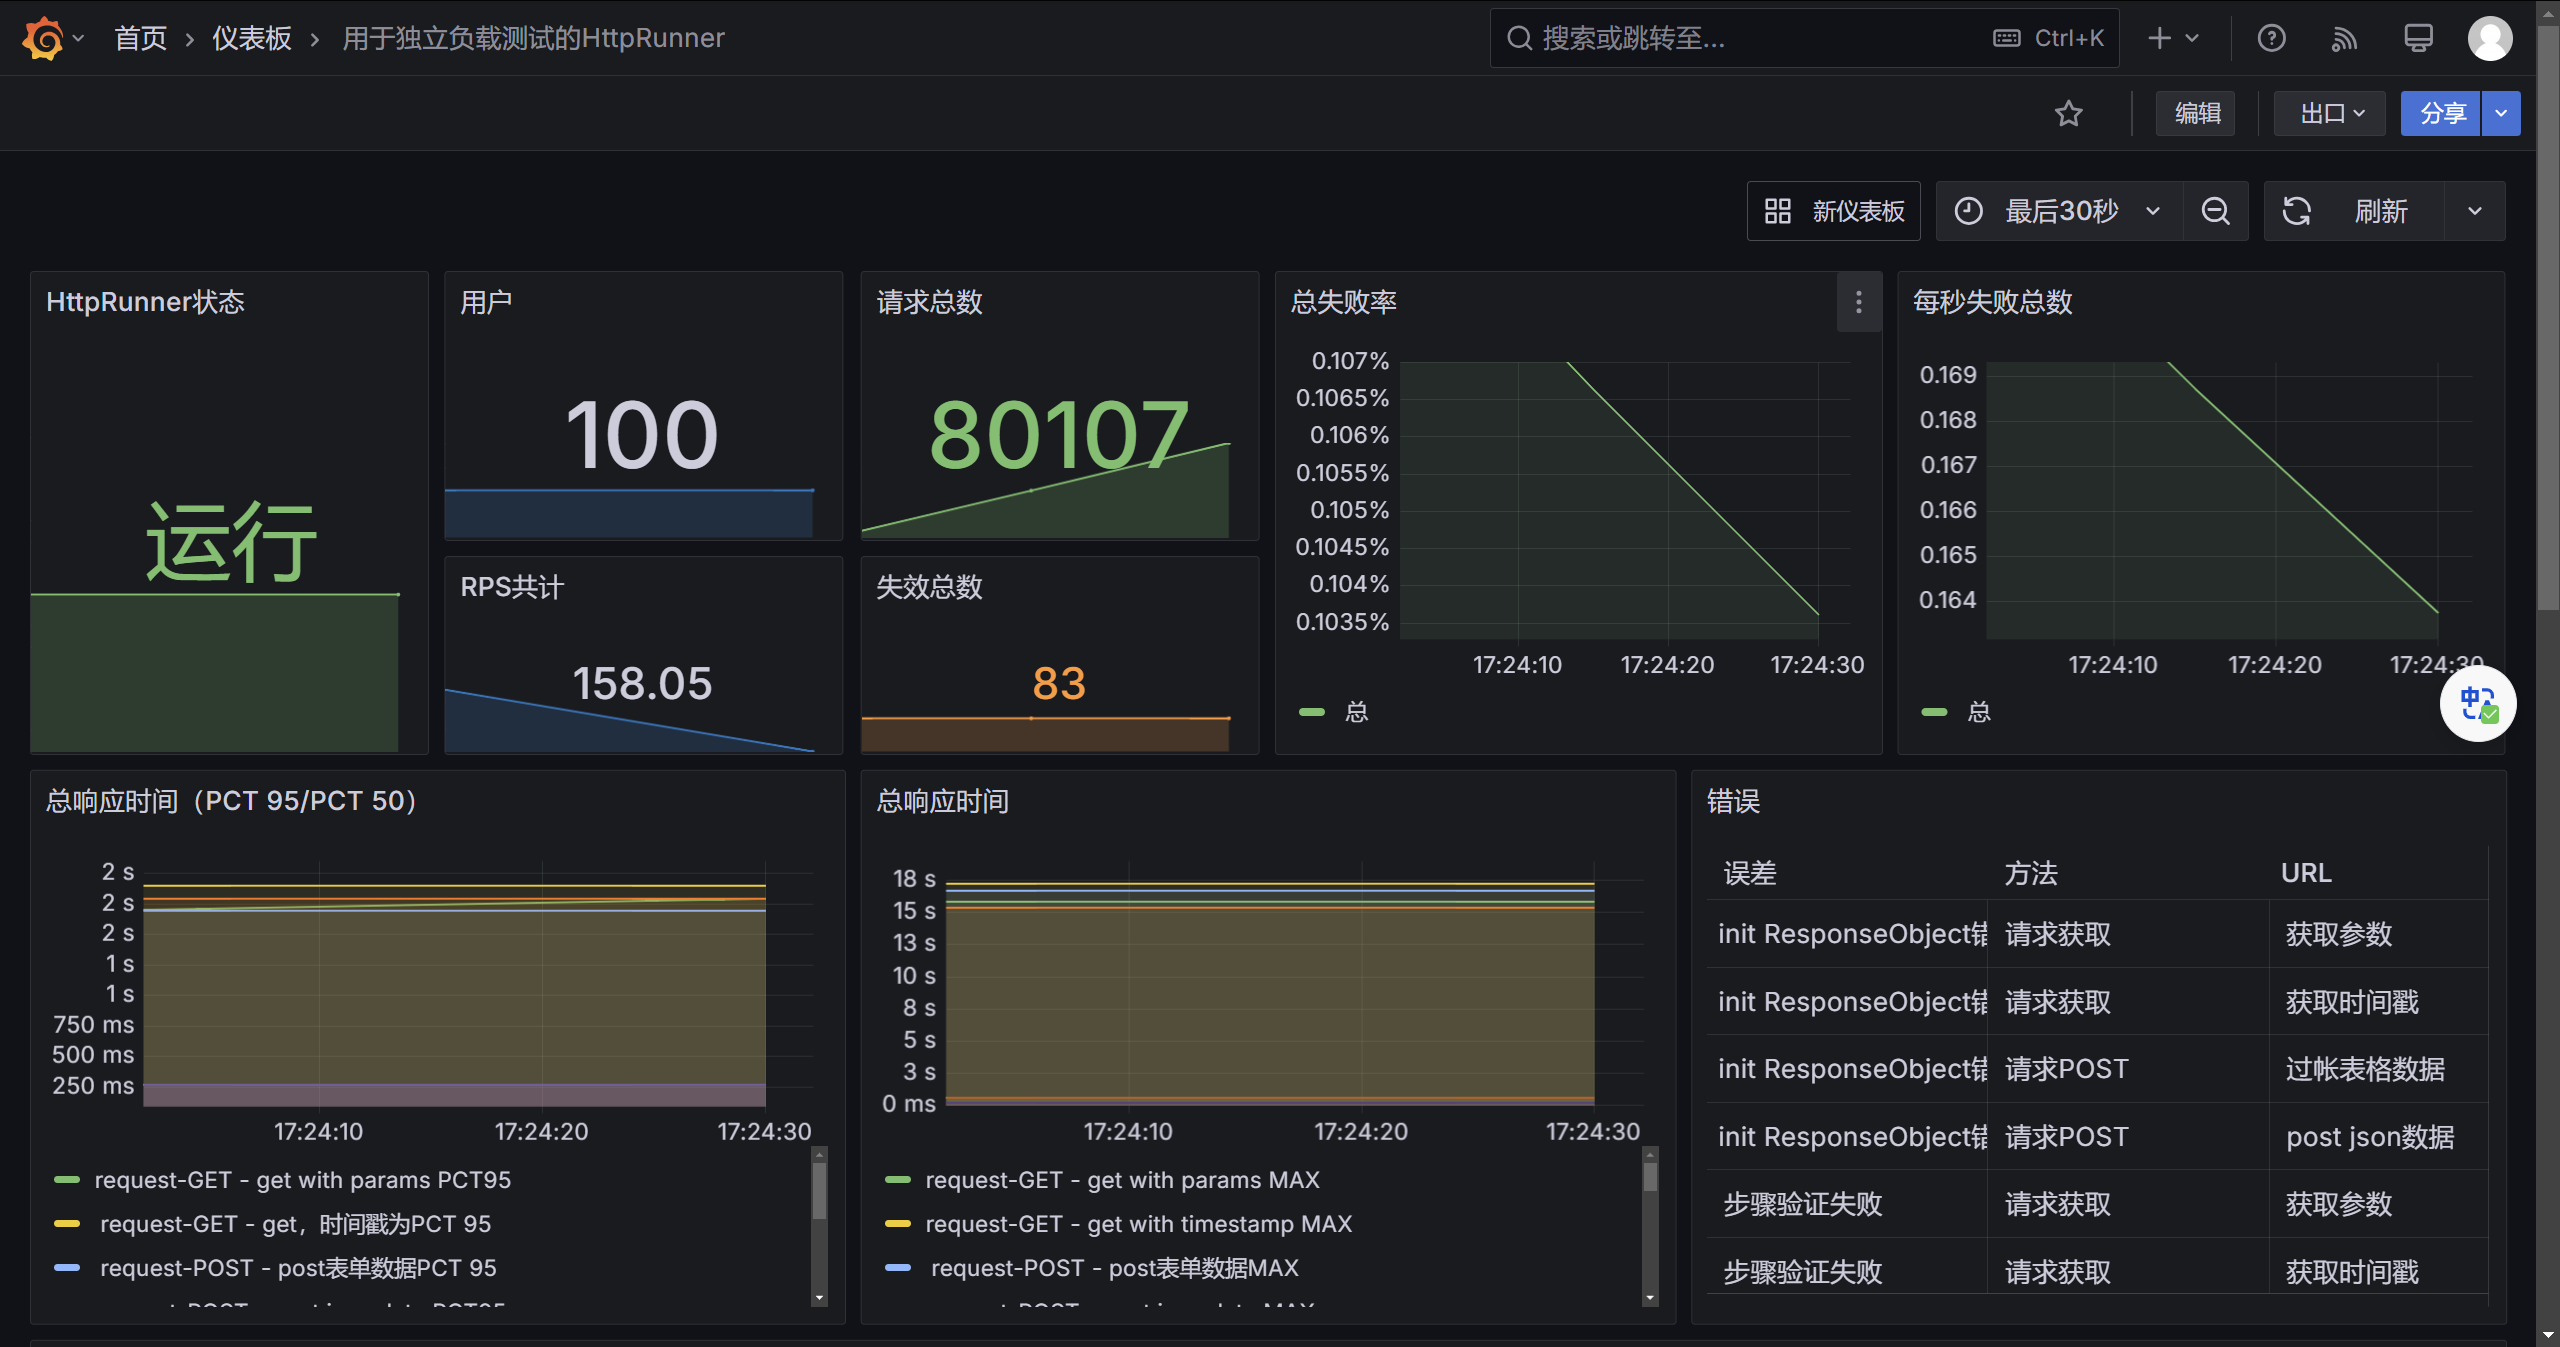This screenshot has height=1347, width=2560.
Task: Toggle the 总 legend in 总失败率 panel
Action: tap(1357, 712)
